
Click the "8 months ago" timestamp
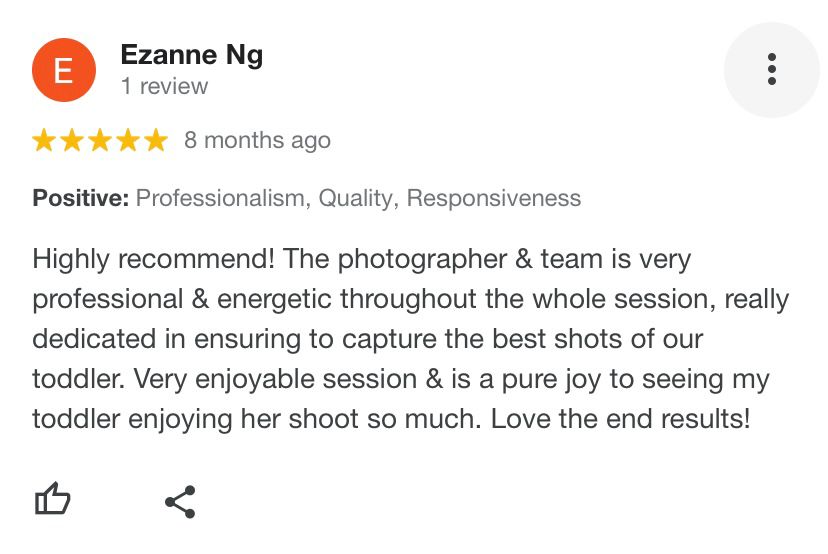pos(257,140)
